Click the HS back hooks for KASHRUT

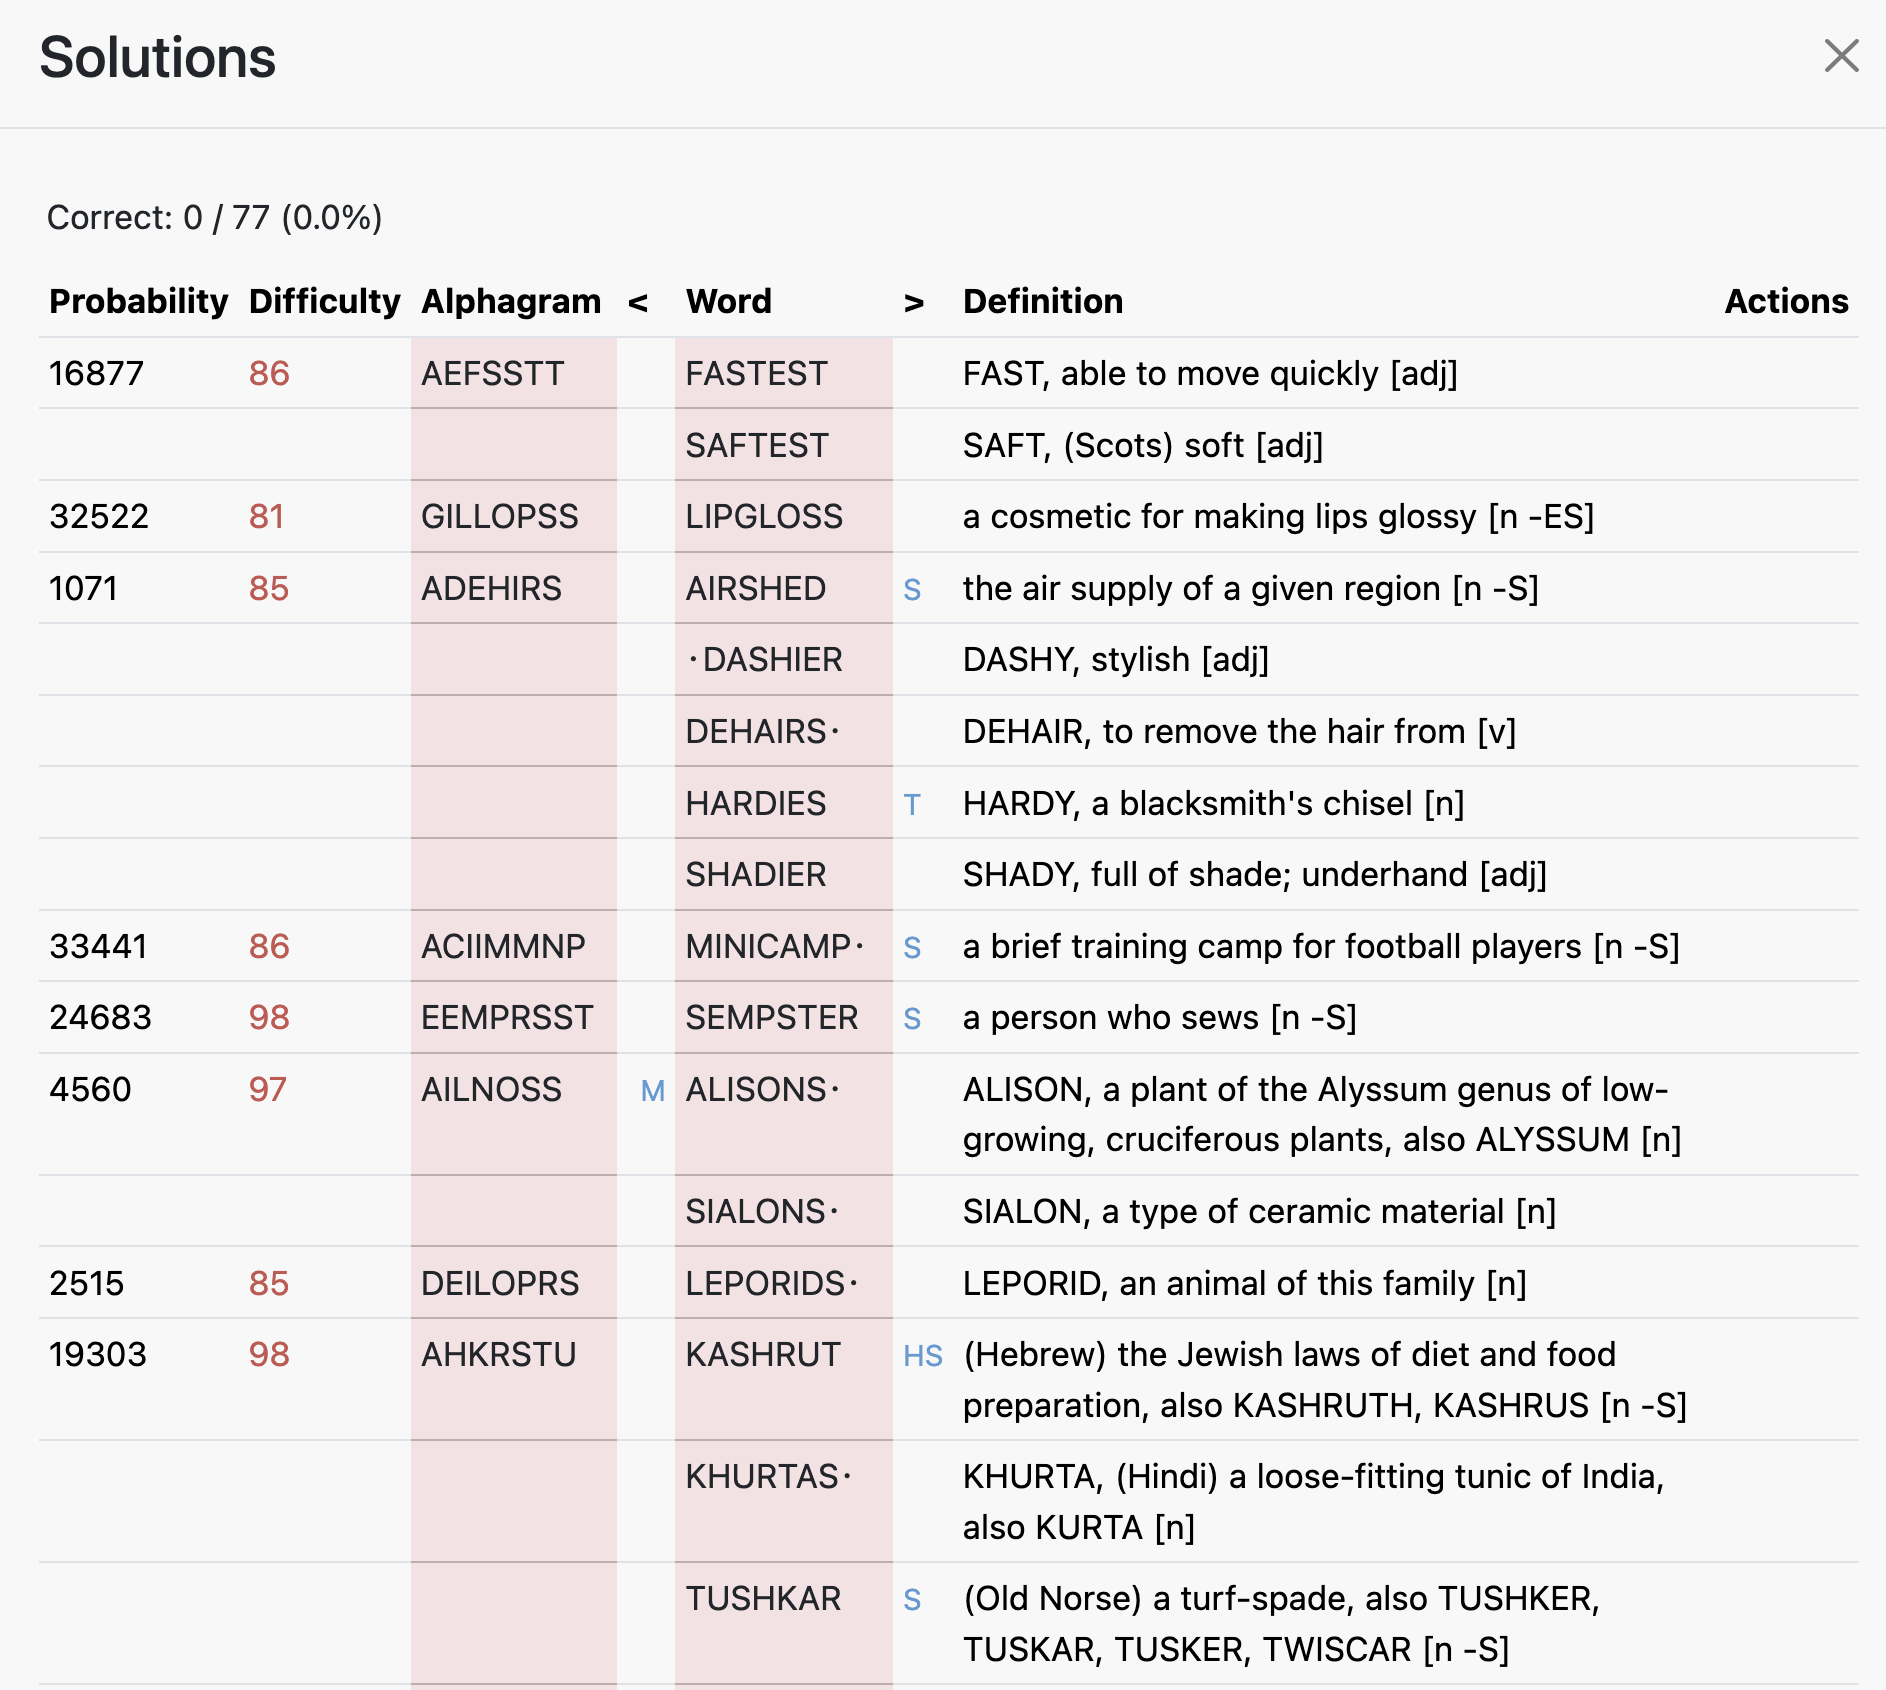922,1355
